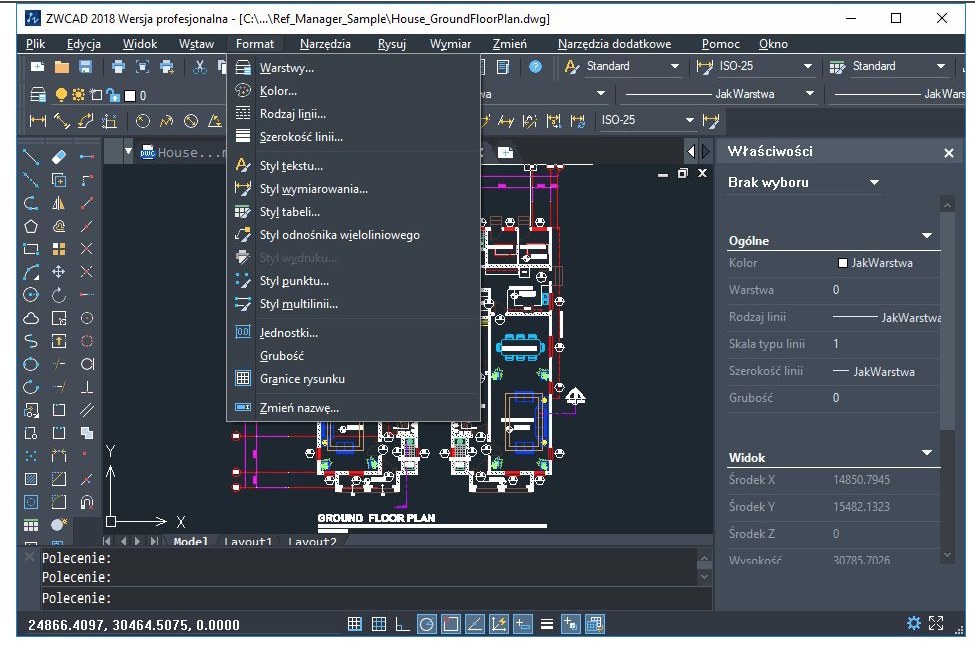Toggle lineweight display in the status bar
The width and height of the screenshot is (975, 646).
pos(547,624)
